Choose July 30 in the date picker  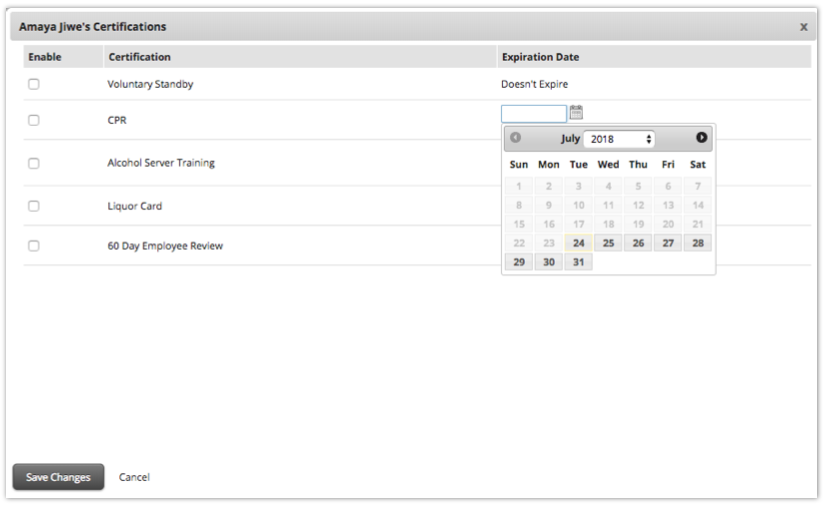tap(549, 262)
